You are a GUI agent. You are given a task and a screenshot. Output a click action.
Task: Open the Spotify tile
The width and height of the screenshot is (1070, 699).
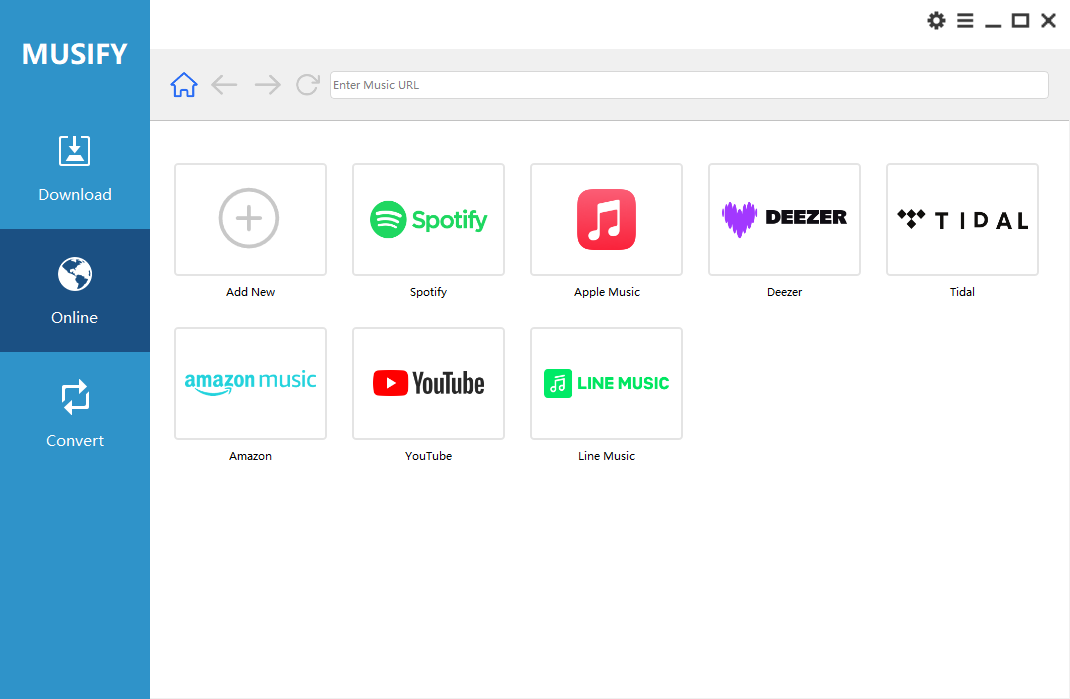point(429,219)
